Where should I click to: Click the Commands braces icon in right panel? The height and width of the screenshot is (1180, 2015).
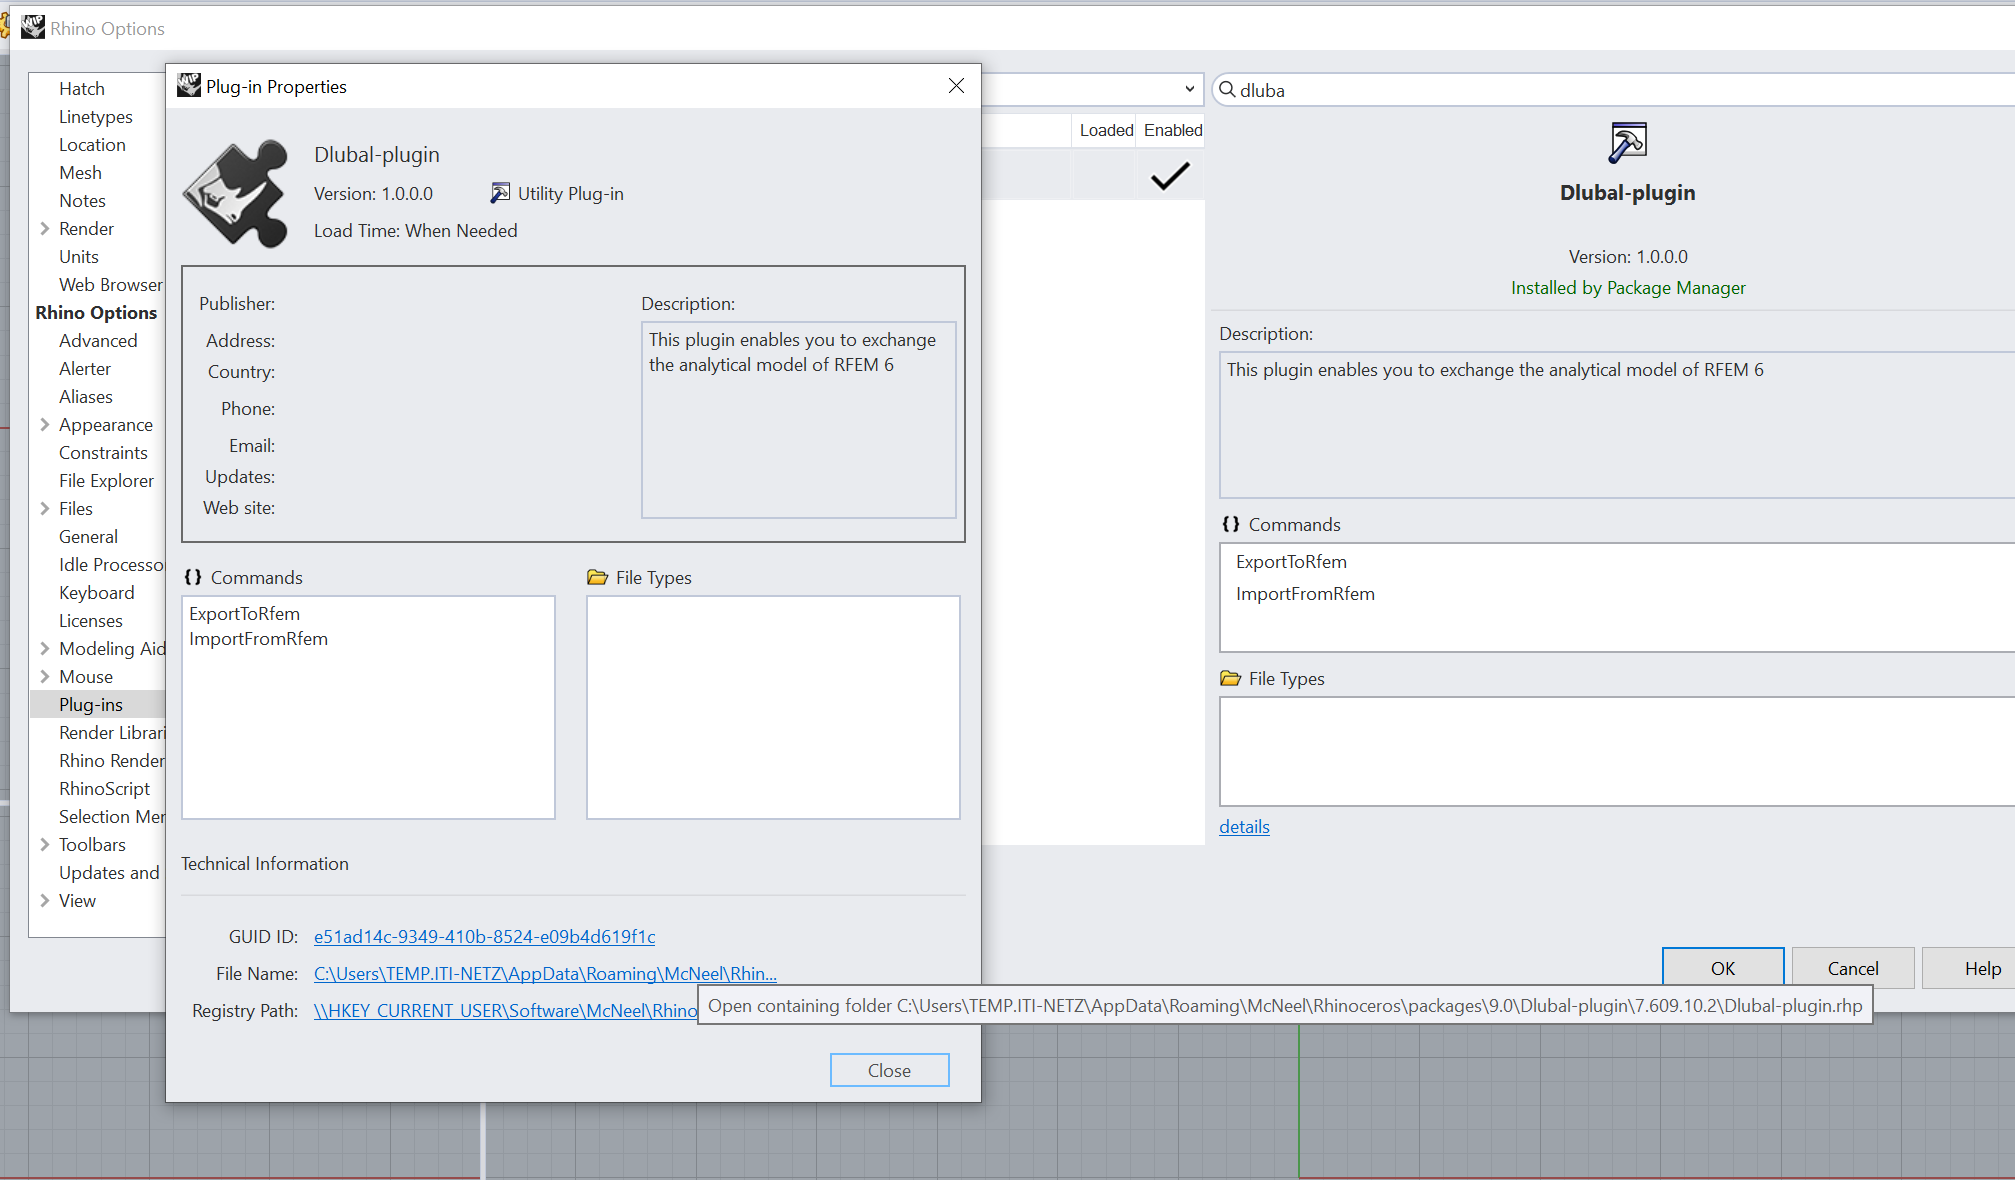1231,524
